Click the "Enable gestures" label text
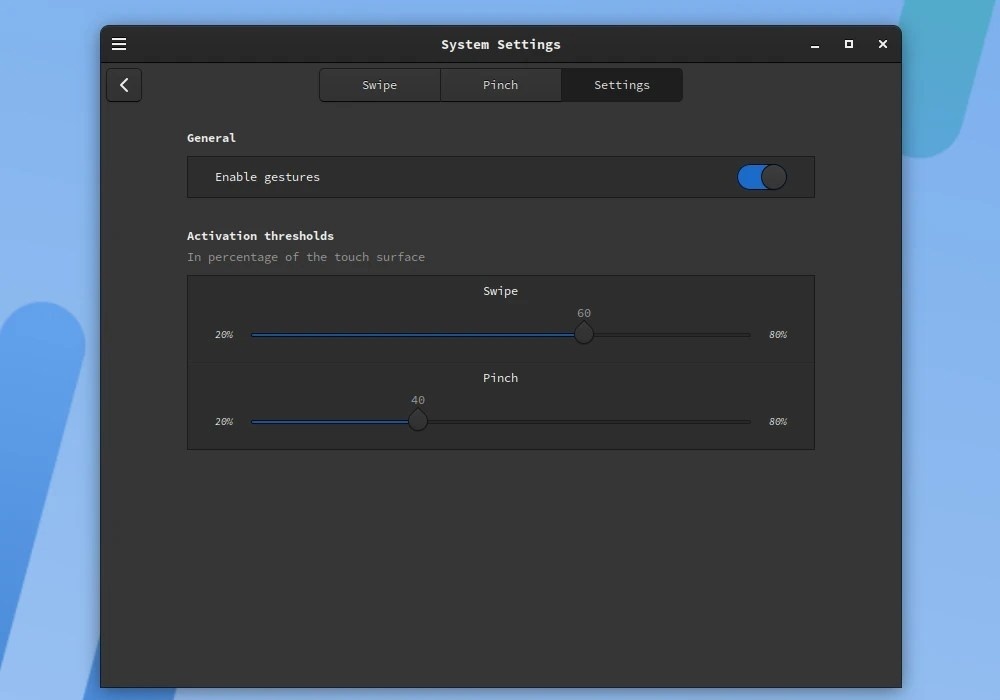Screen dimensions: 1000x700 [267, 177]
